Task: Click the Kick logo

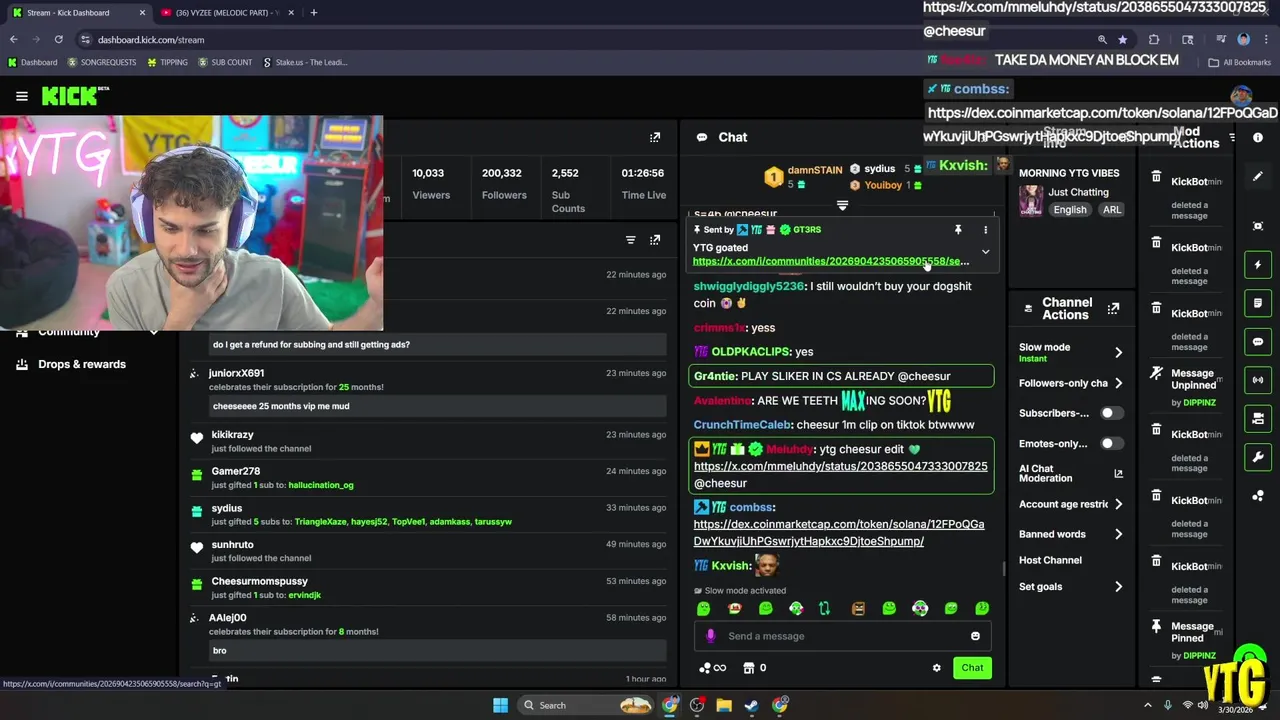Action: coord(70,96)
